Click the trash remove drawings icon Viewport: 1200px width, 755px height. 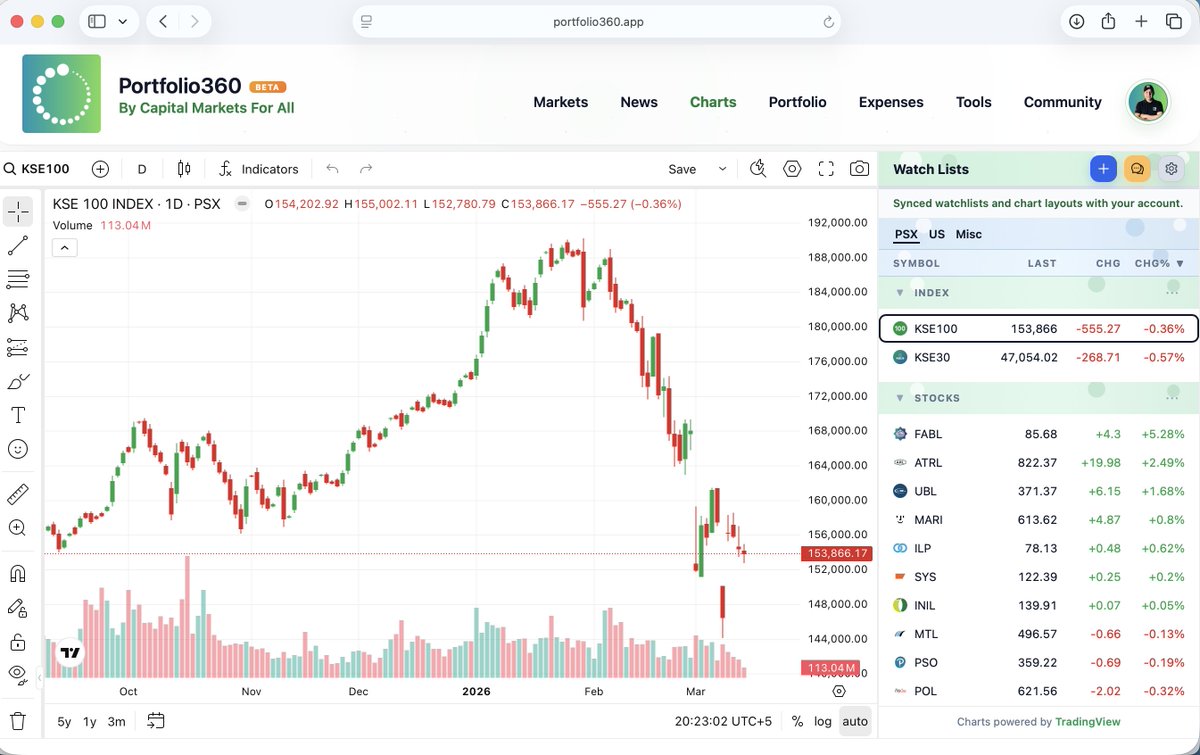(18, 720)
